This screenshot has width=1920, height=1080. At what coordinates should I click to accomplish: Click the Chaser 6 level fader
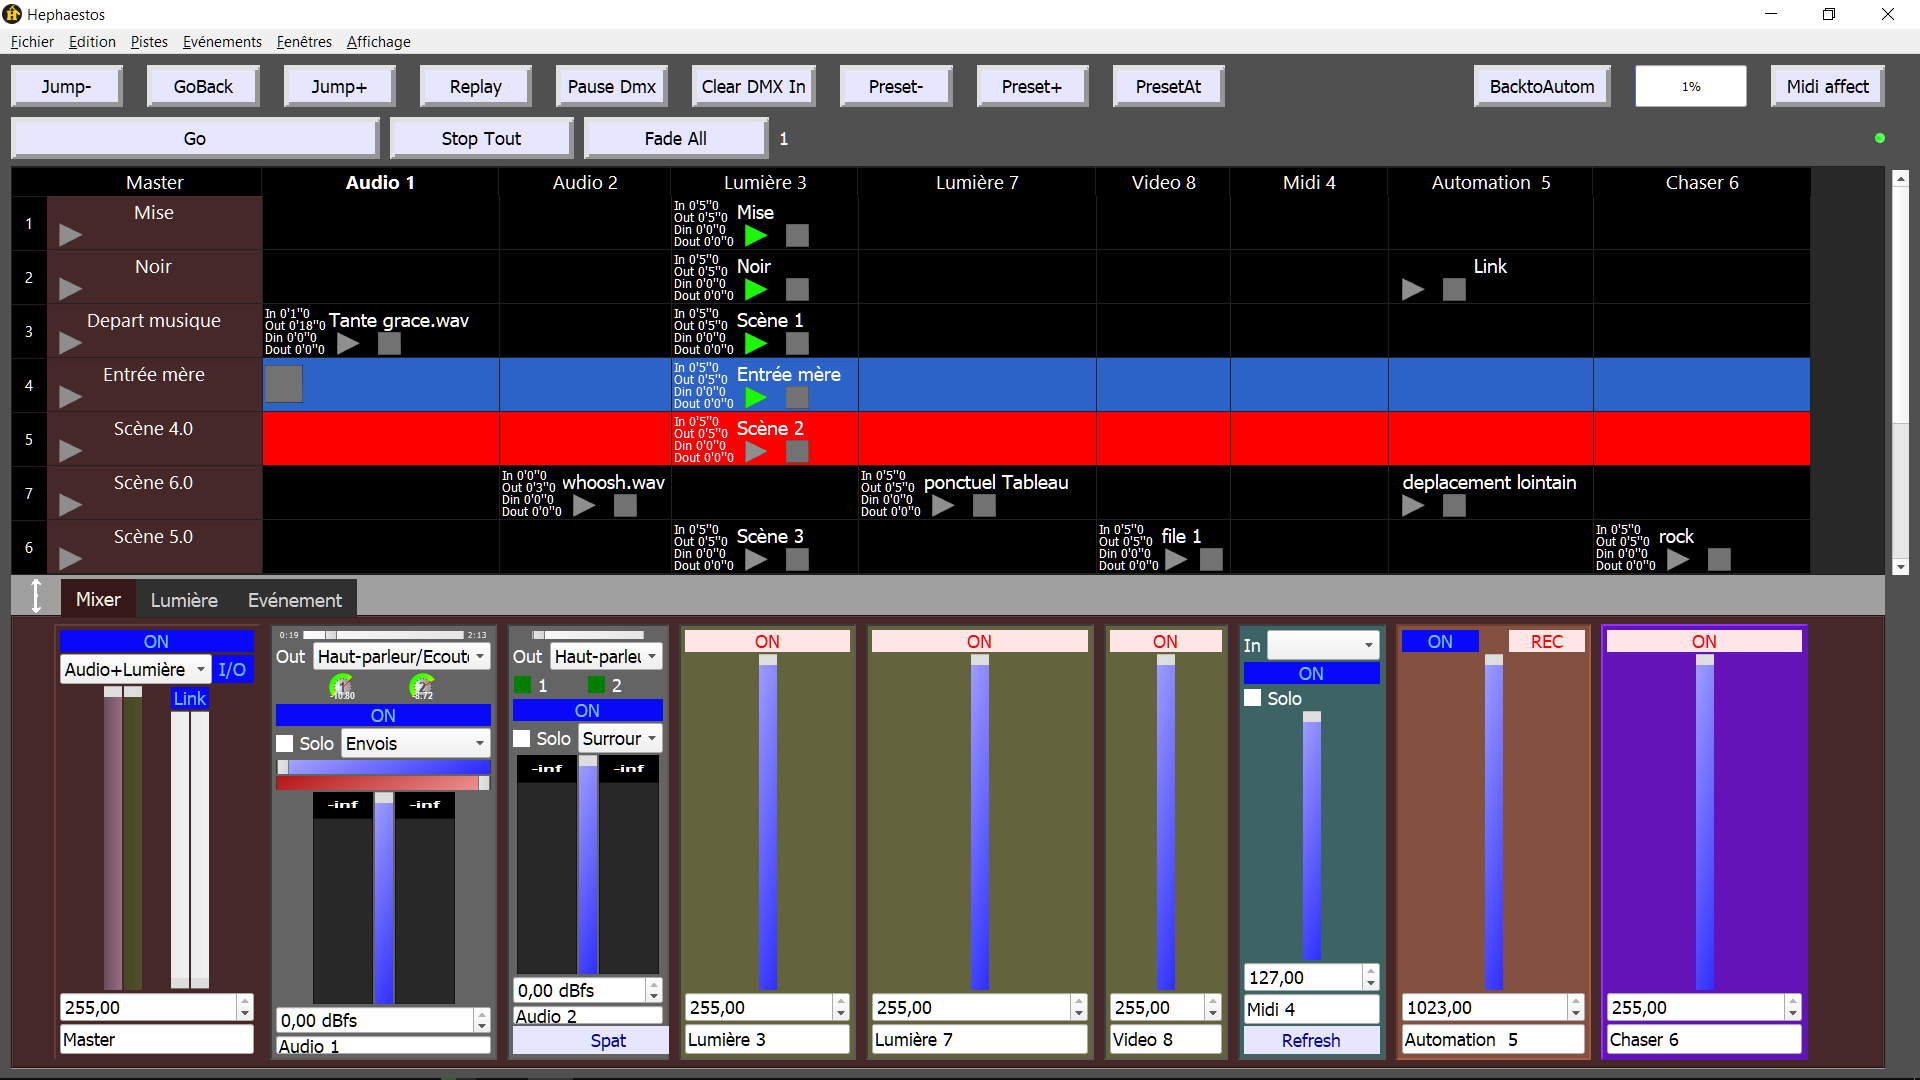point(1704,820)
